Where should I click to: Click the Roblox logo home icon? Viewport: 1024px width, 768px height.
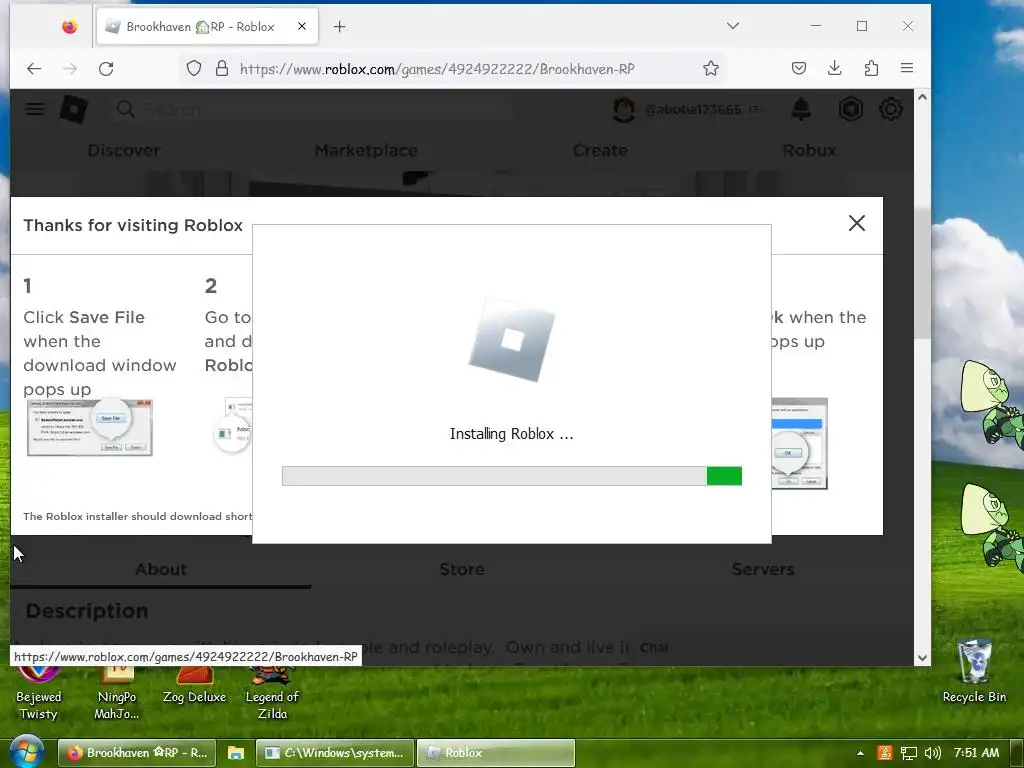[73, 109]
